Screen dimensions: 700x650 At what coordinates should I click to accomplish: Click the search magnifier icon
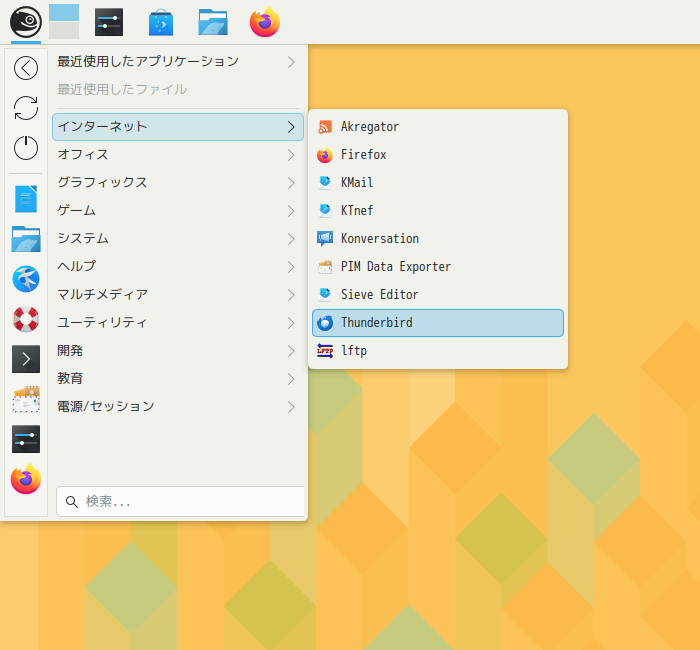pos(72,502)
